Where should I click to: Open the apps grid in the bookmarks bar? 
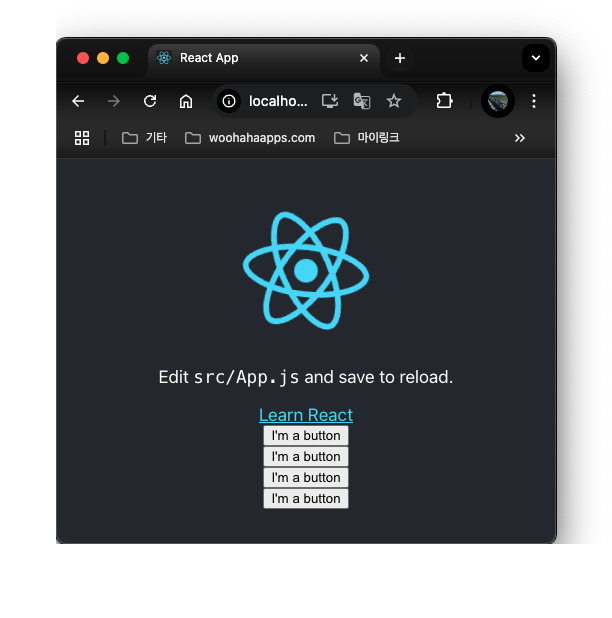82,138
